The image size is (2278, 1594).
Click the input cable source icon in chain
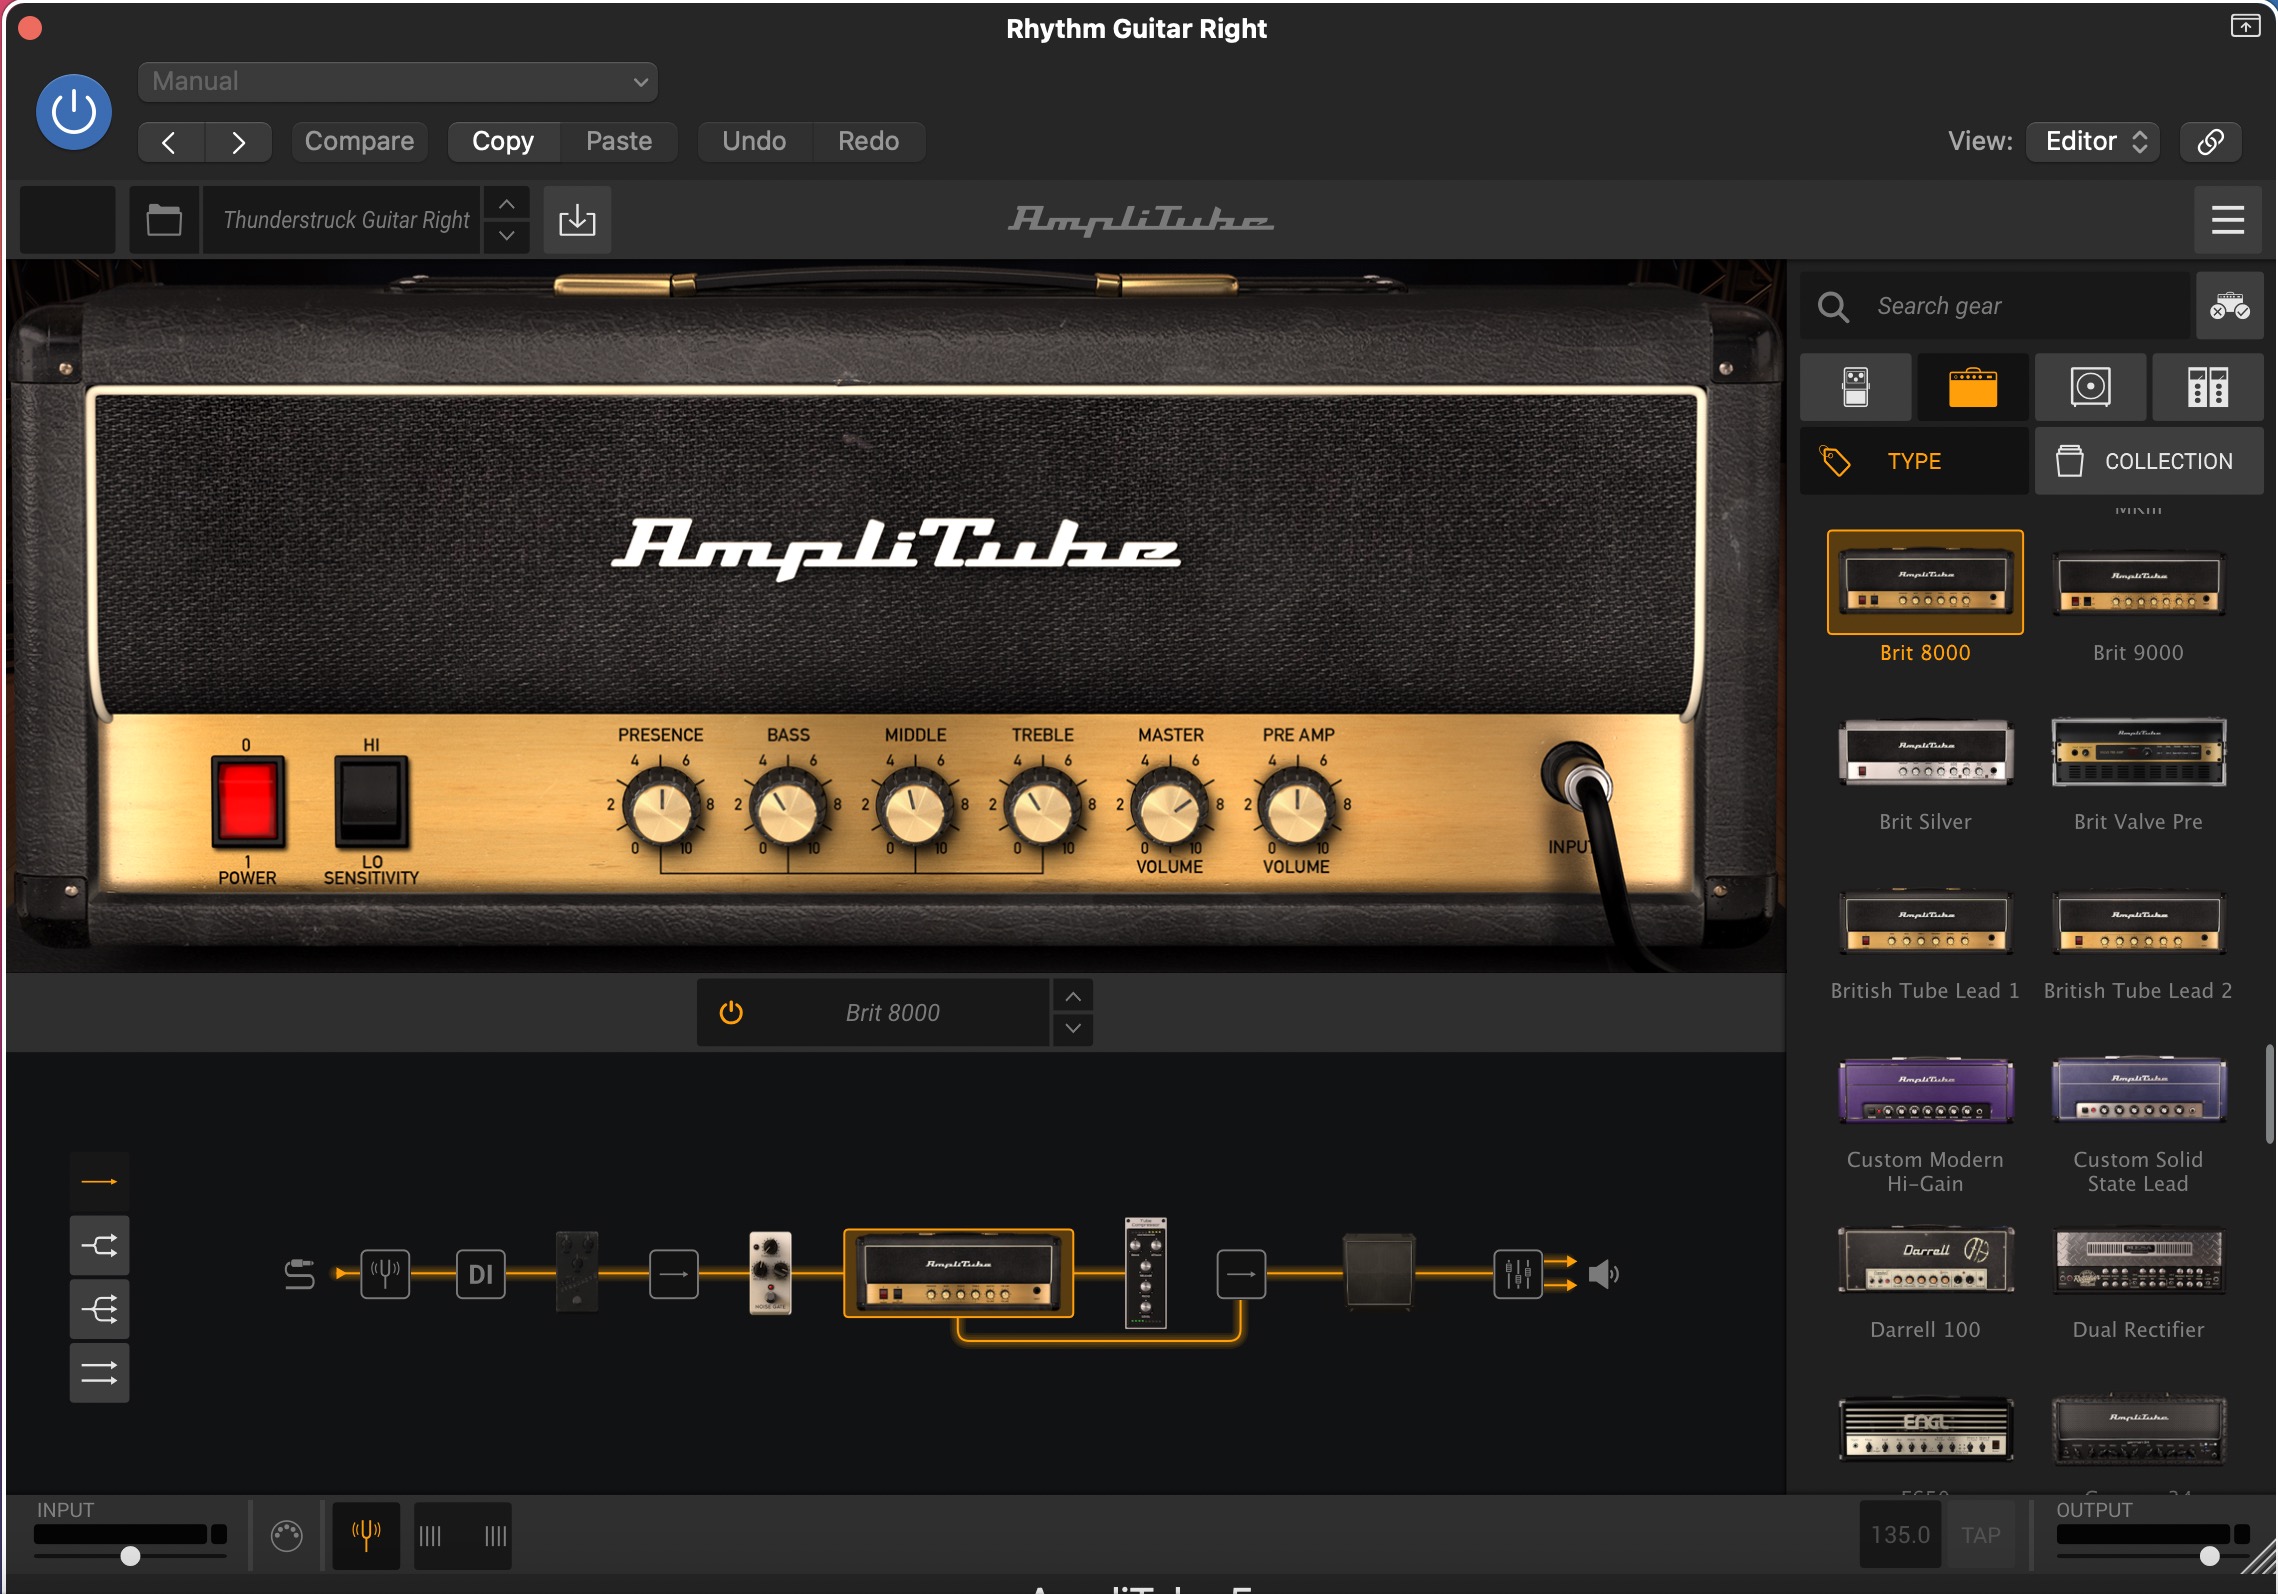click(300, 1274)
